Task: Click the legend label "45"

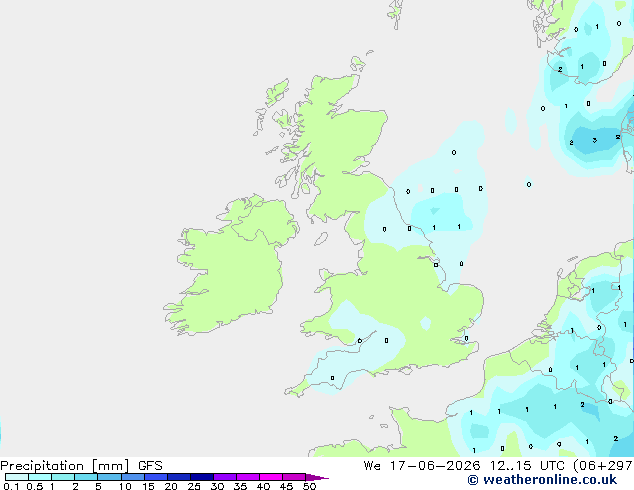Action: [286, 486]
